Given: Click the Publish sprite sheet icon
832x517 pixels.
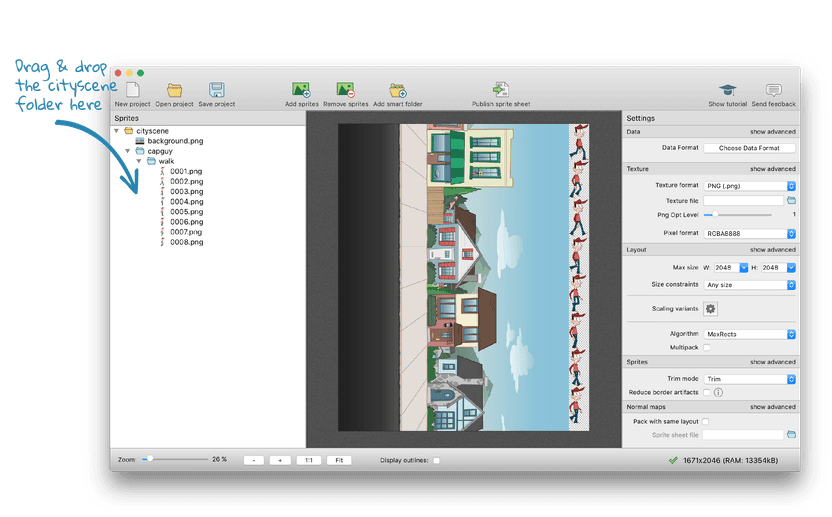Looking at the screenshot, I should (x=500, y=89).
